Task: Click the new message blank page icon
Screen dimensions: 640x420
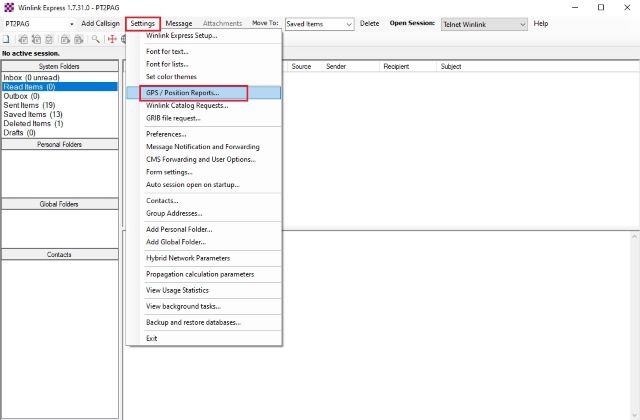Action: point(6,39)
